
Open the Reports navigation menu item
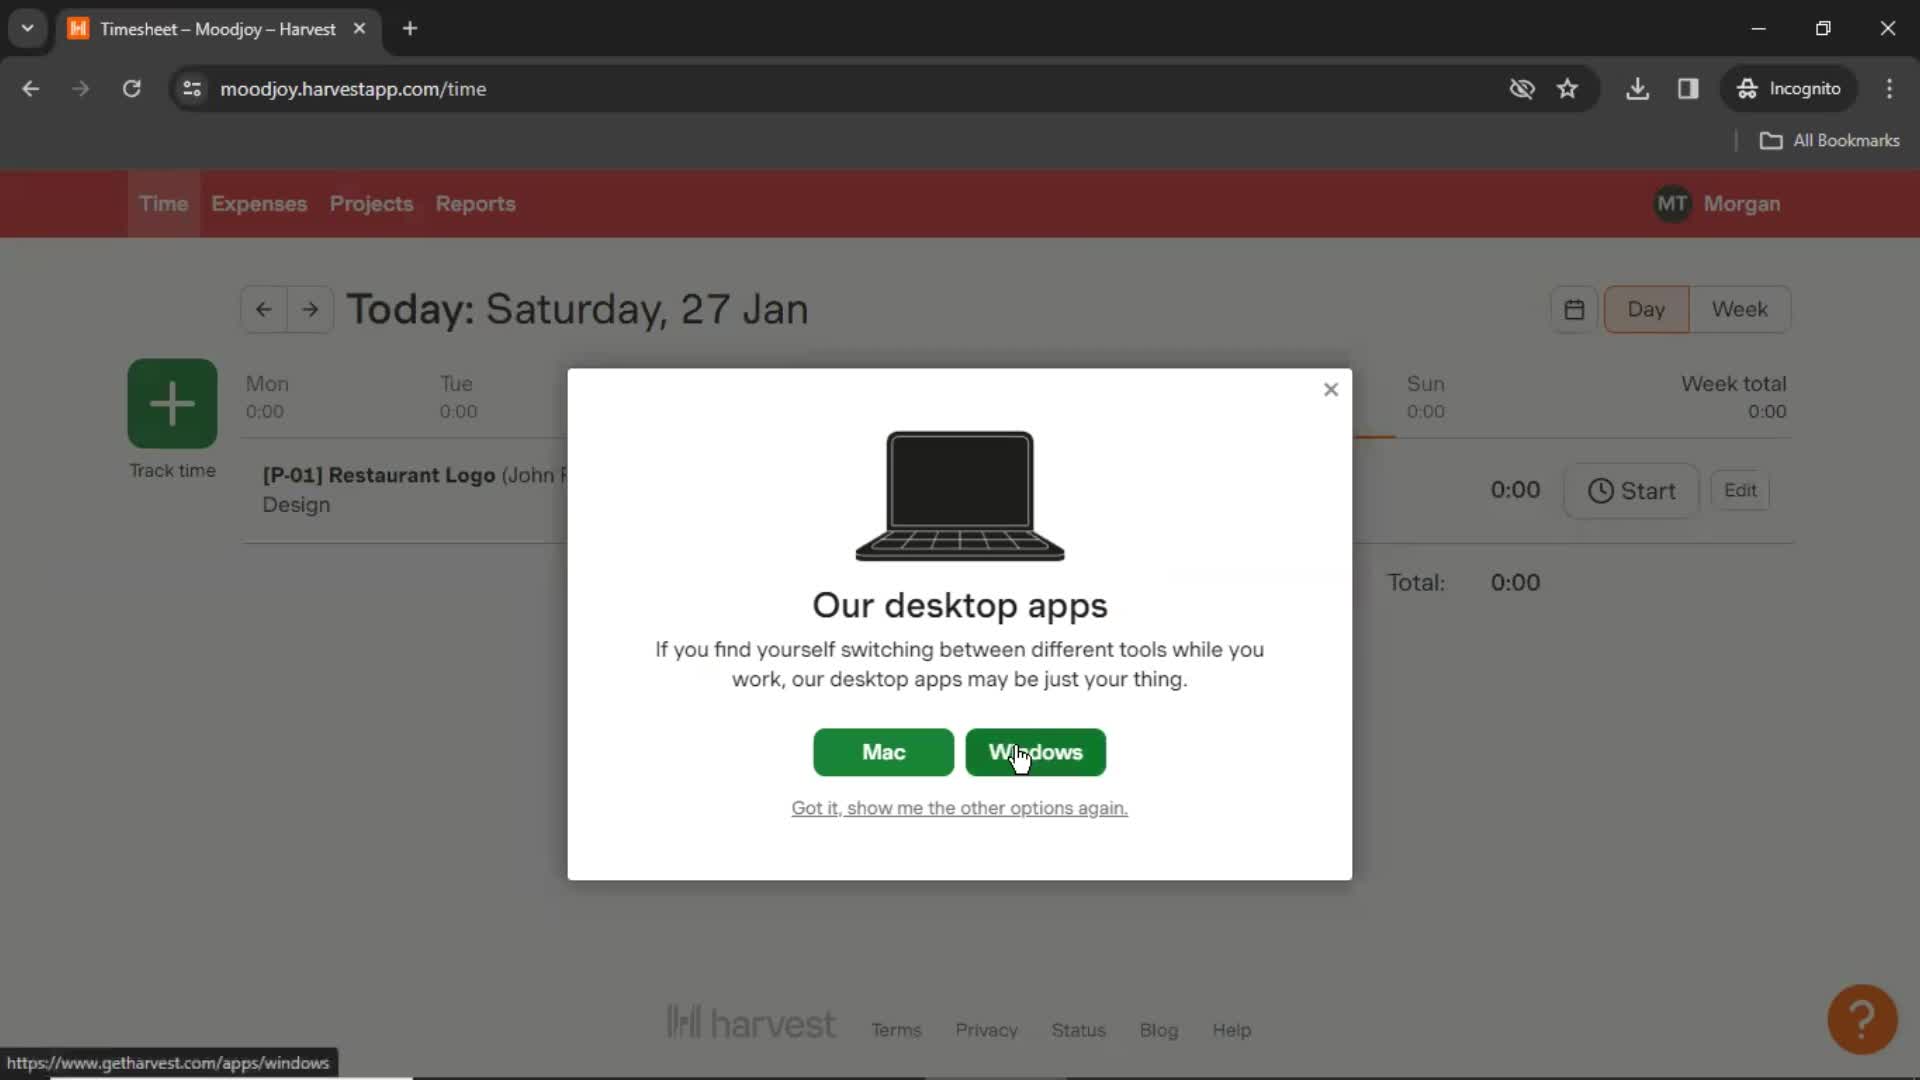click(x=476, y=203)
